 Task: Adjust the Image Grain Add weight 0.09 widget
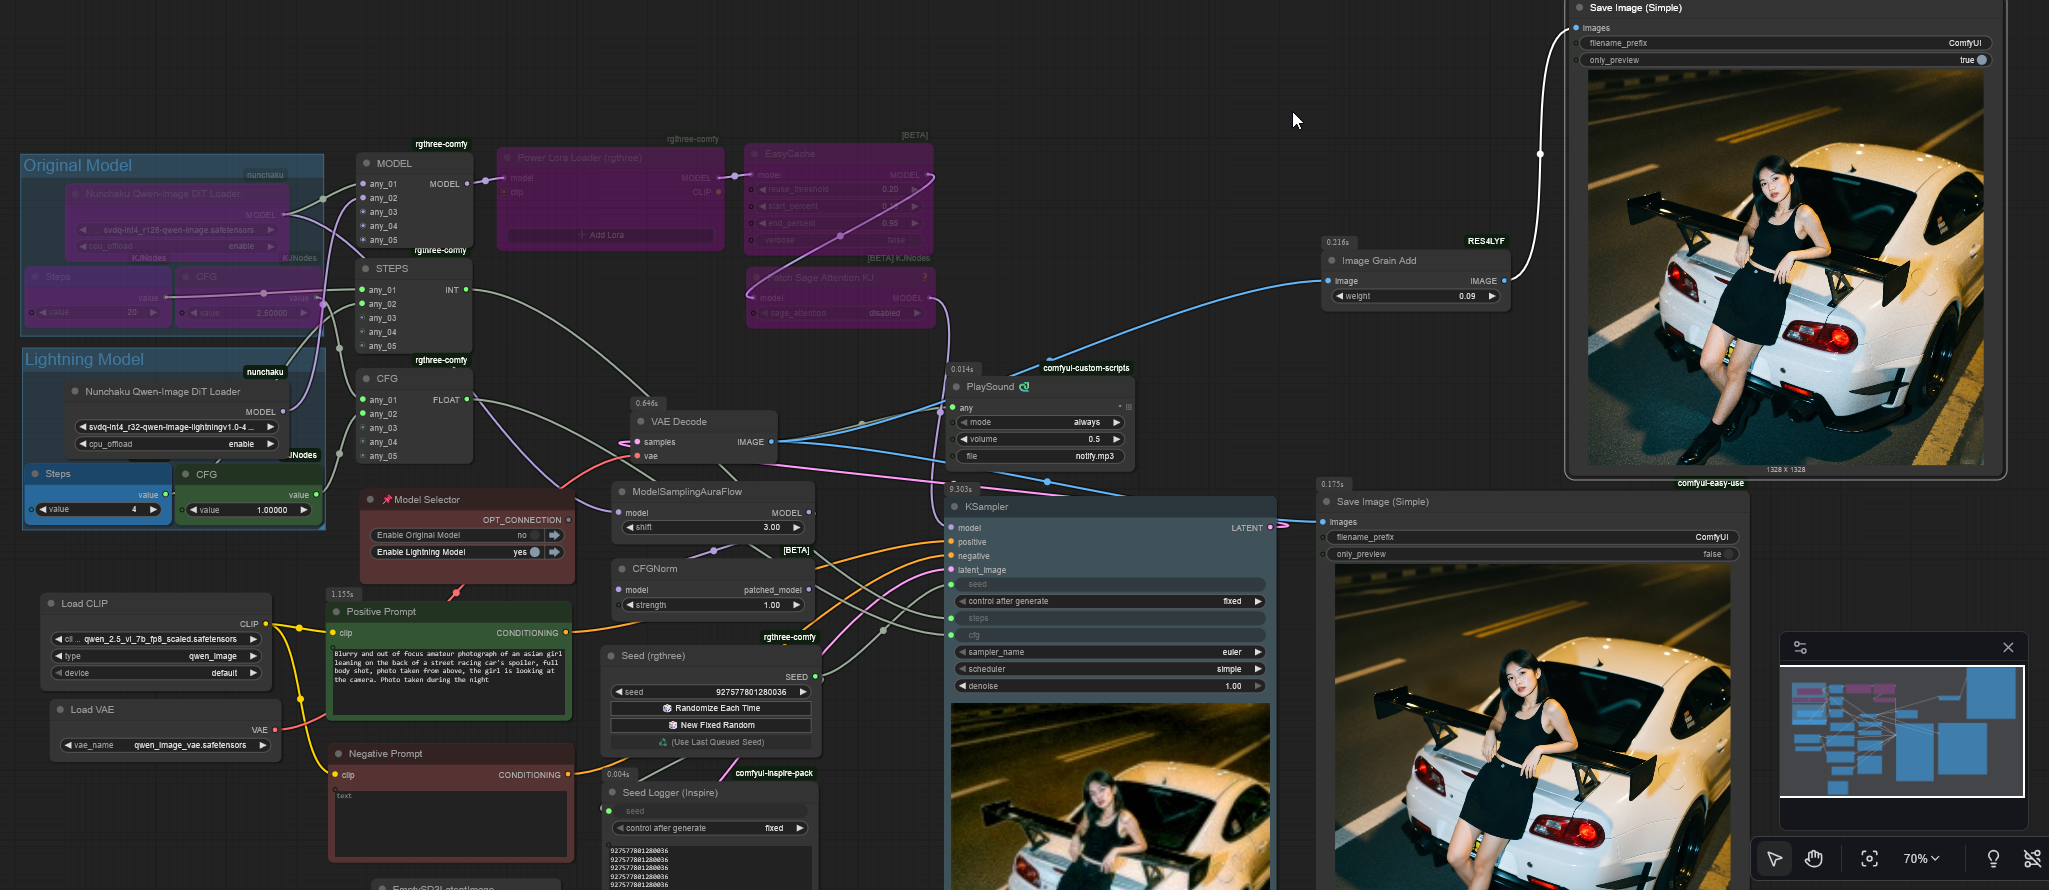(x=1416, y=296)
